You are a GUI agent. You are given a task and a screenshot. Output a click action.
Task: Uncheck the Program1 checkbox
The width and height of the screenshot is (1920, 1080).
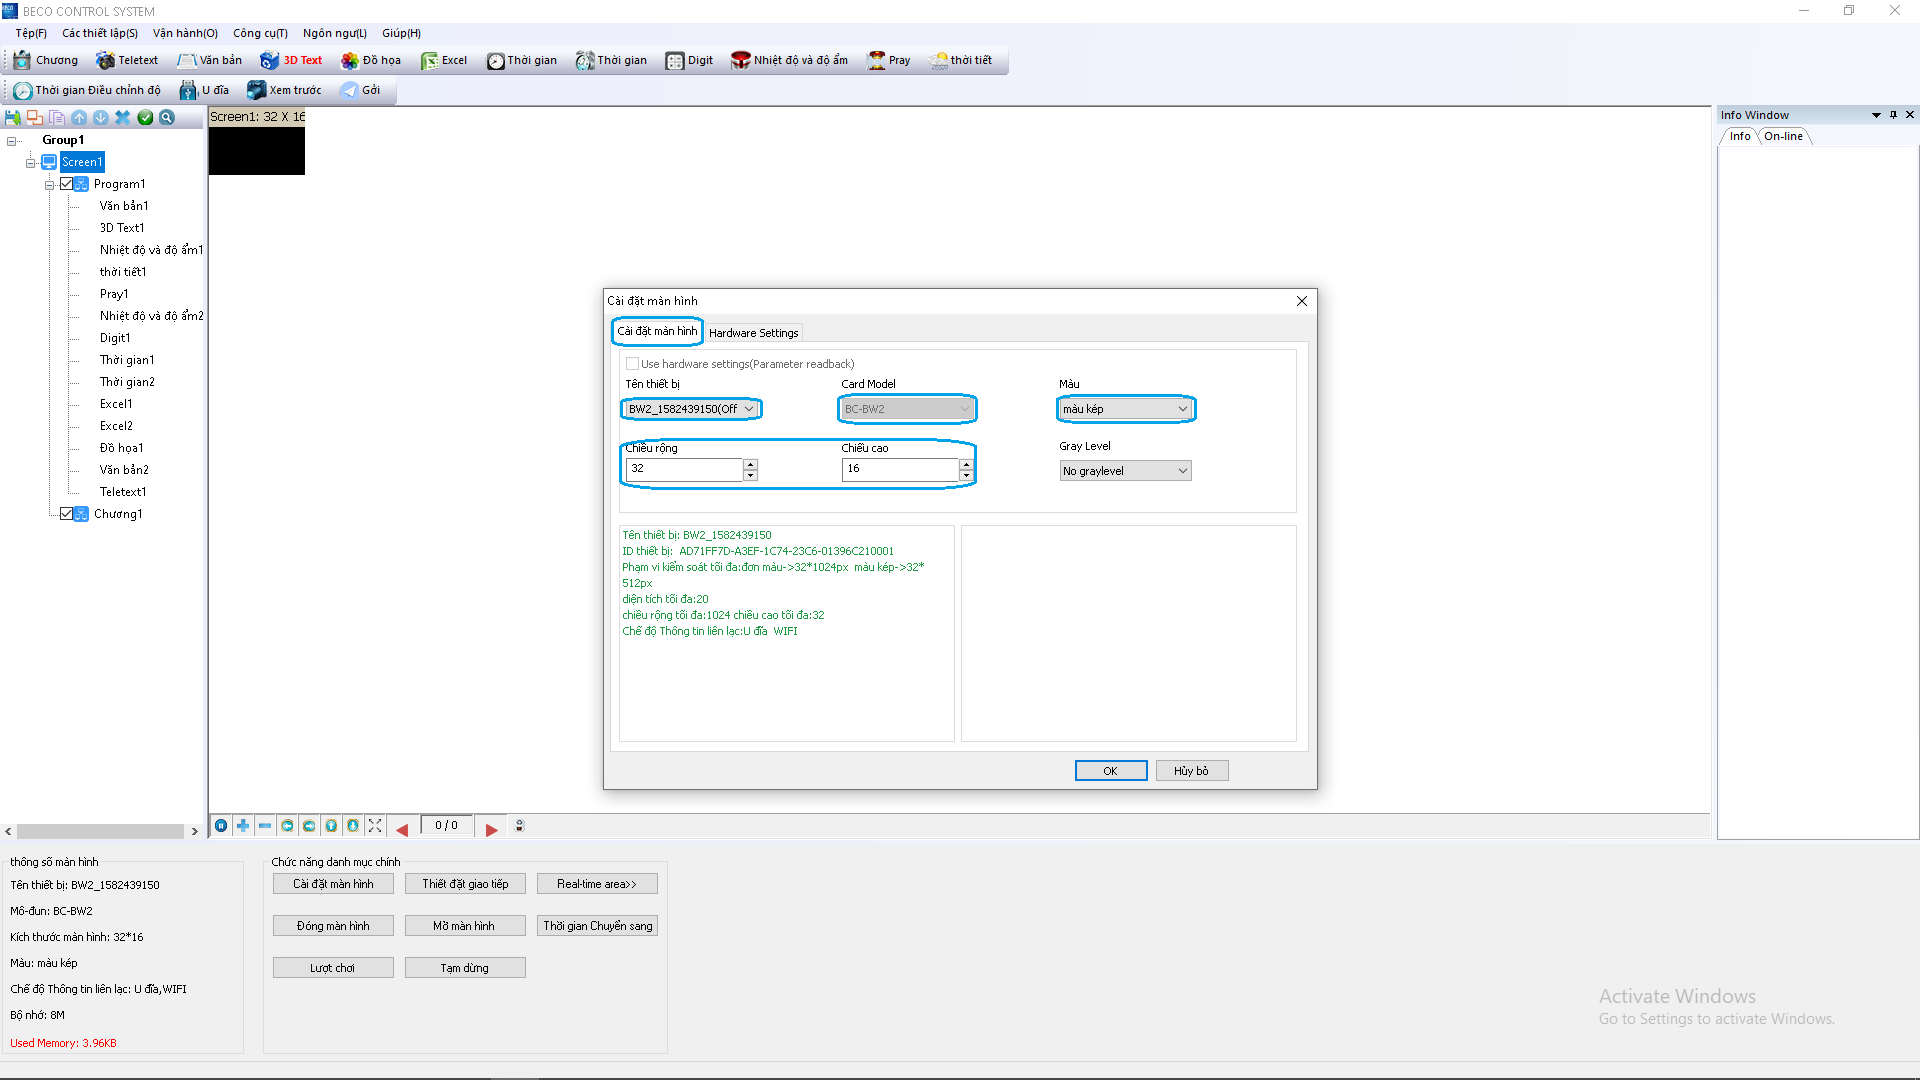67,184
